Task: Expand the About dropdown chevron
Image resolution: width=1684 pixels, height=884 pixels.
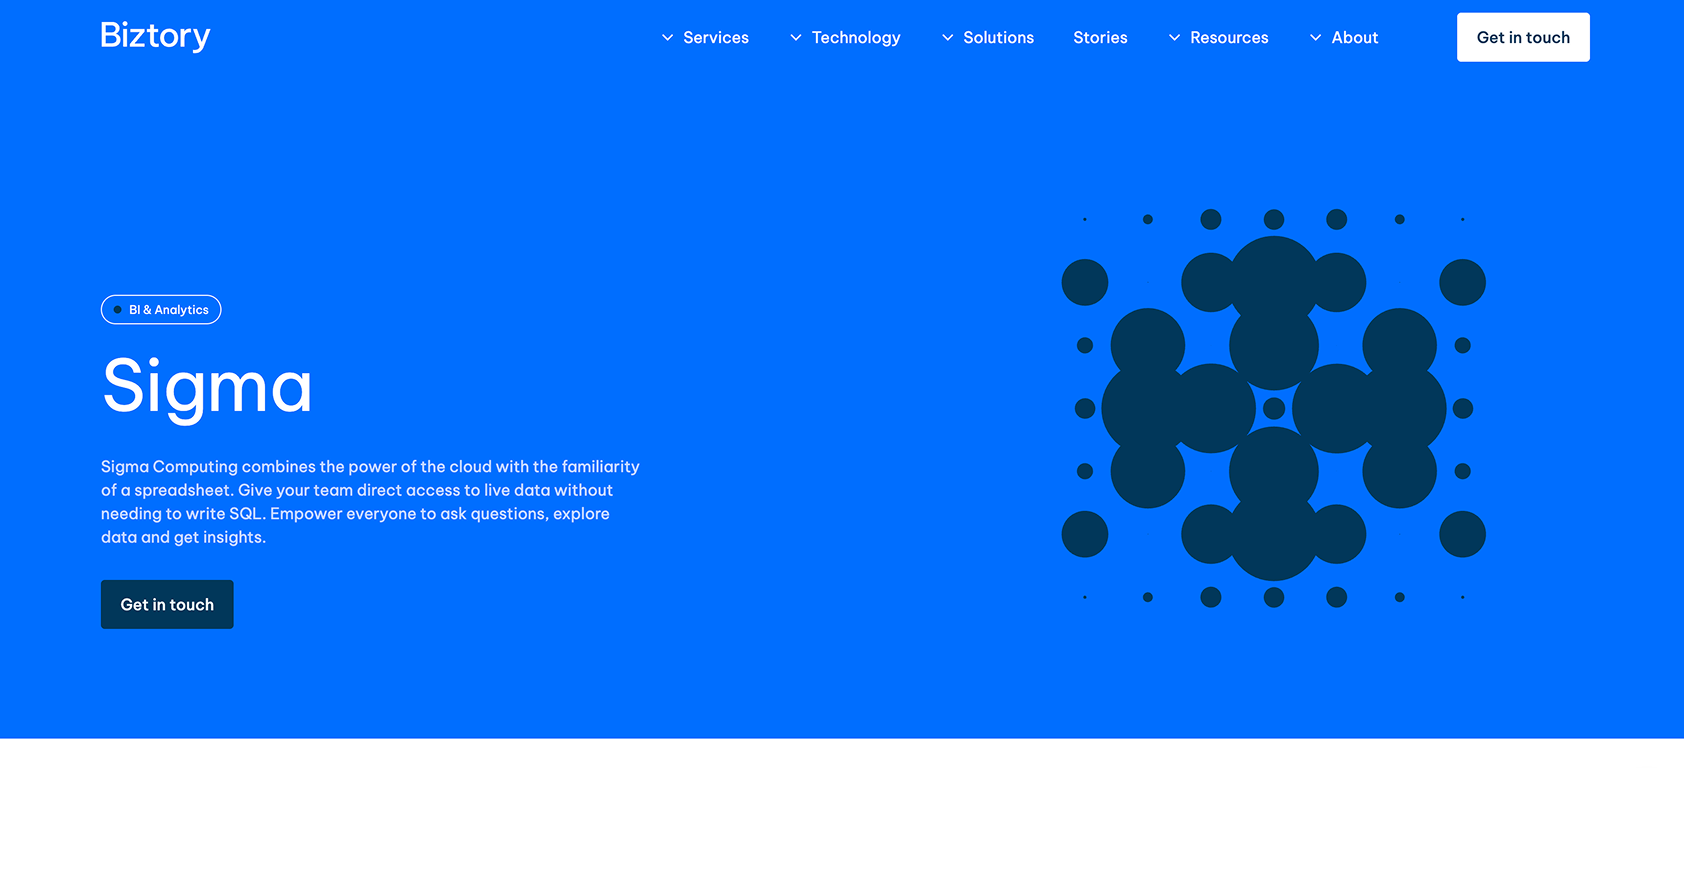Action: 1316,38
